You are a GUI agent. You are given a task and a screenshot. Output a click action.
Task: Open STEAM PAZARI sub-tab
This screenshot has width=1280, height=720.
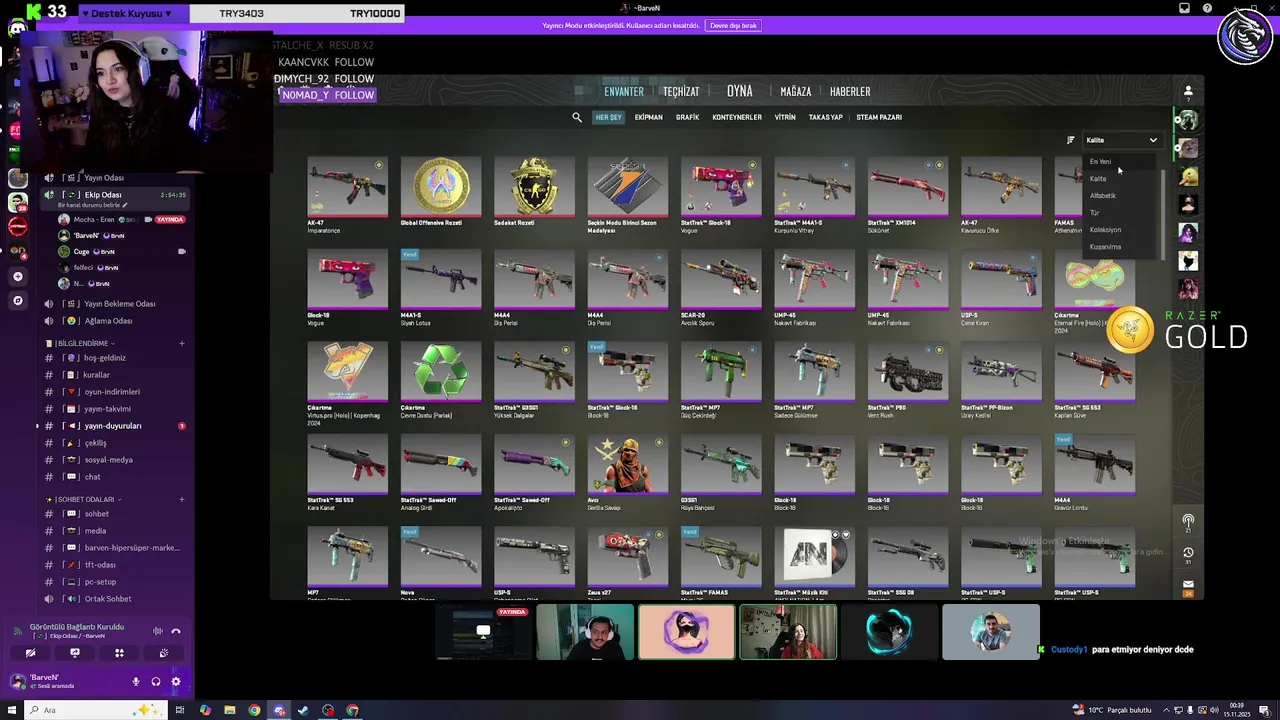pos(879,117)
